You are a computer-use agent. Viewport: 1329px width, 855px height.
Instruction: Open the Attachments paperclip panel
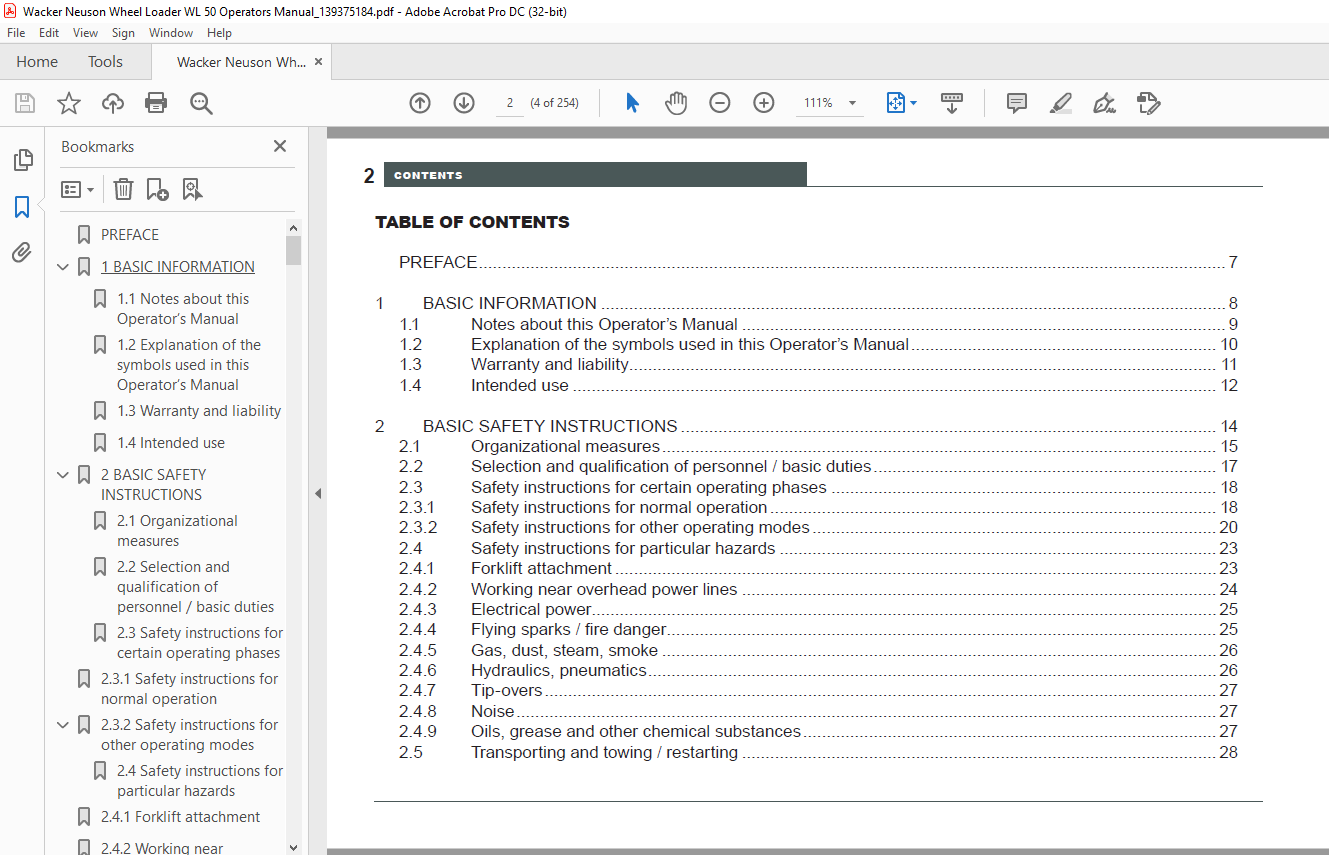pos(22,253)
